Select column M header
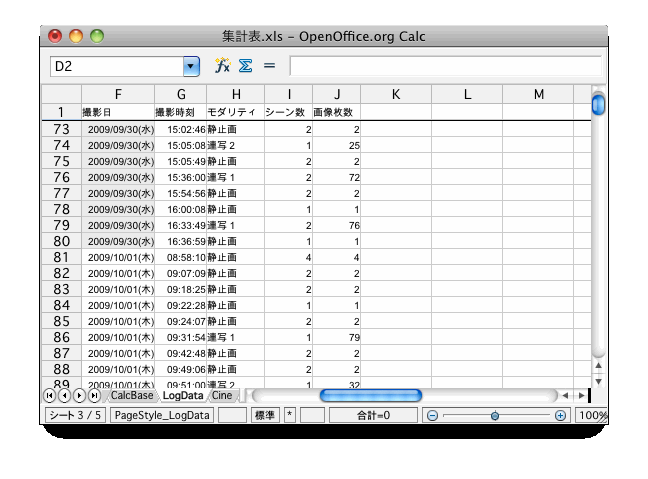This screenshot has height=479, width=648. pyautogui.click(x=538, y=94)
